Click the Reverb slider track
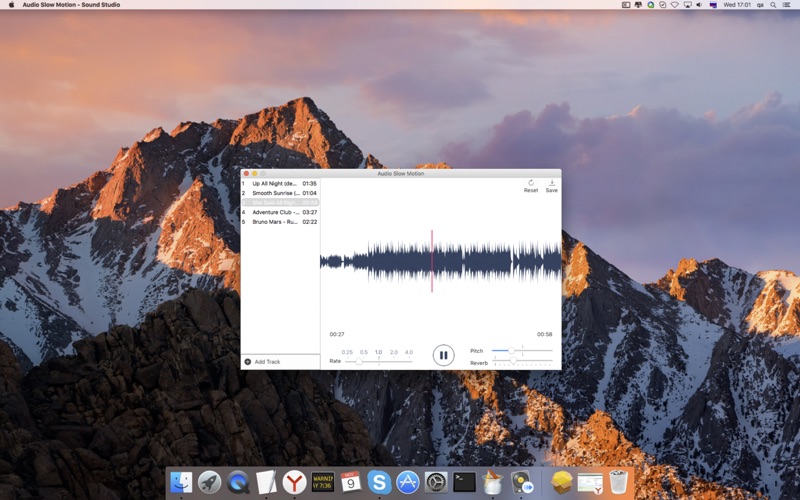 coord(523,361)
